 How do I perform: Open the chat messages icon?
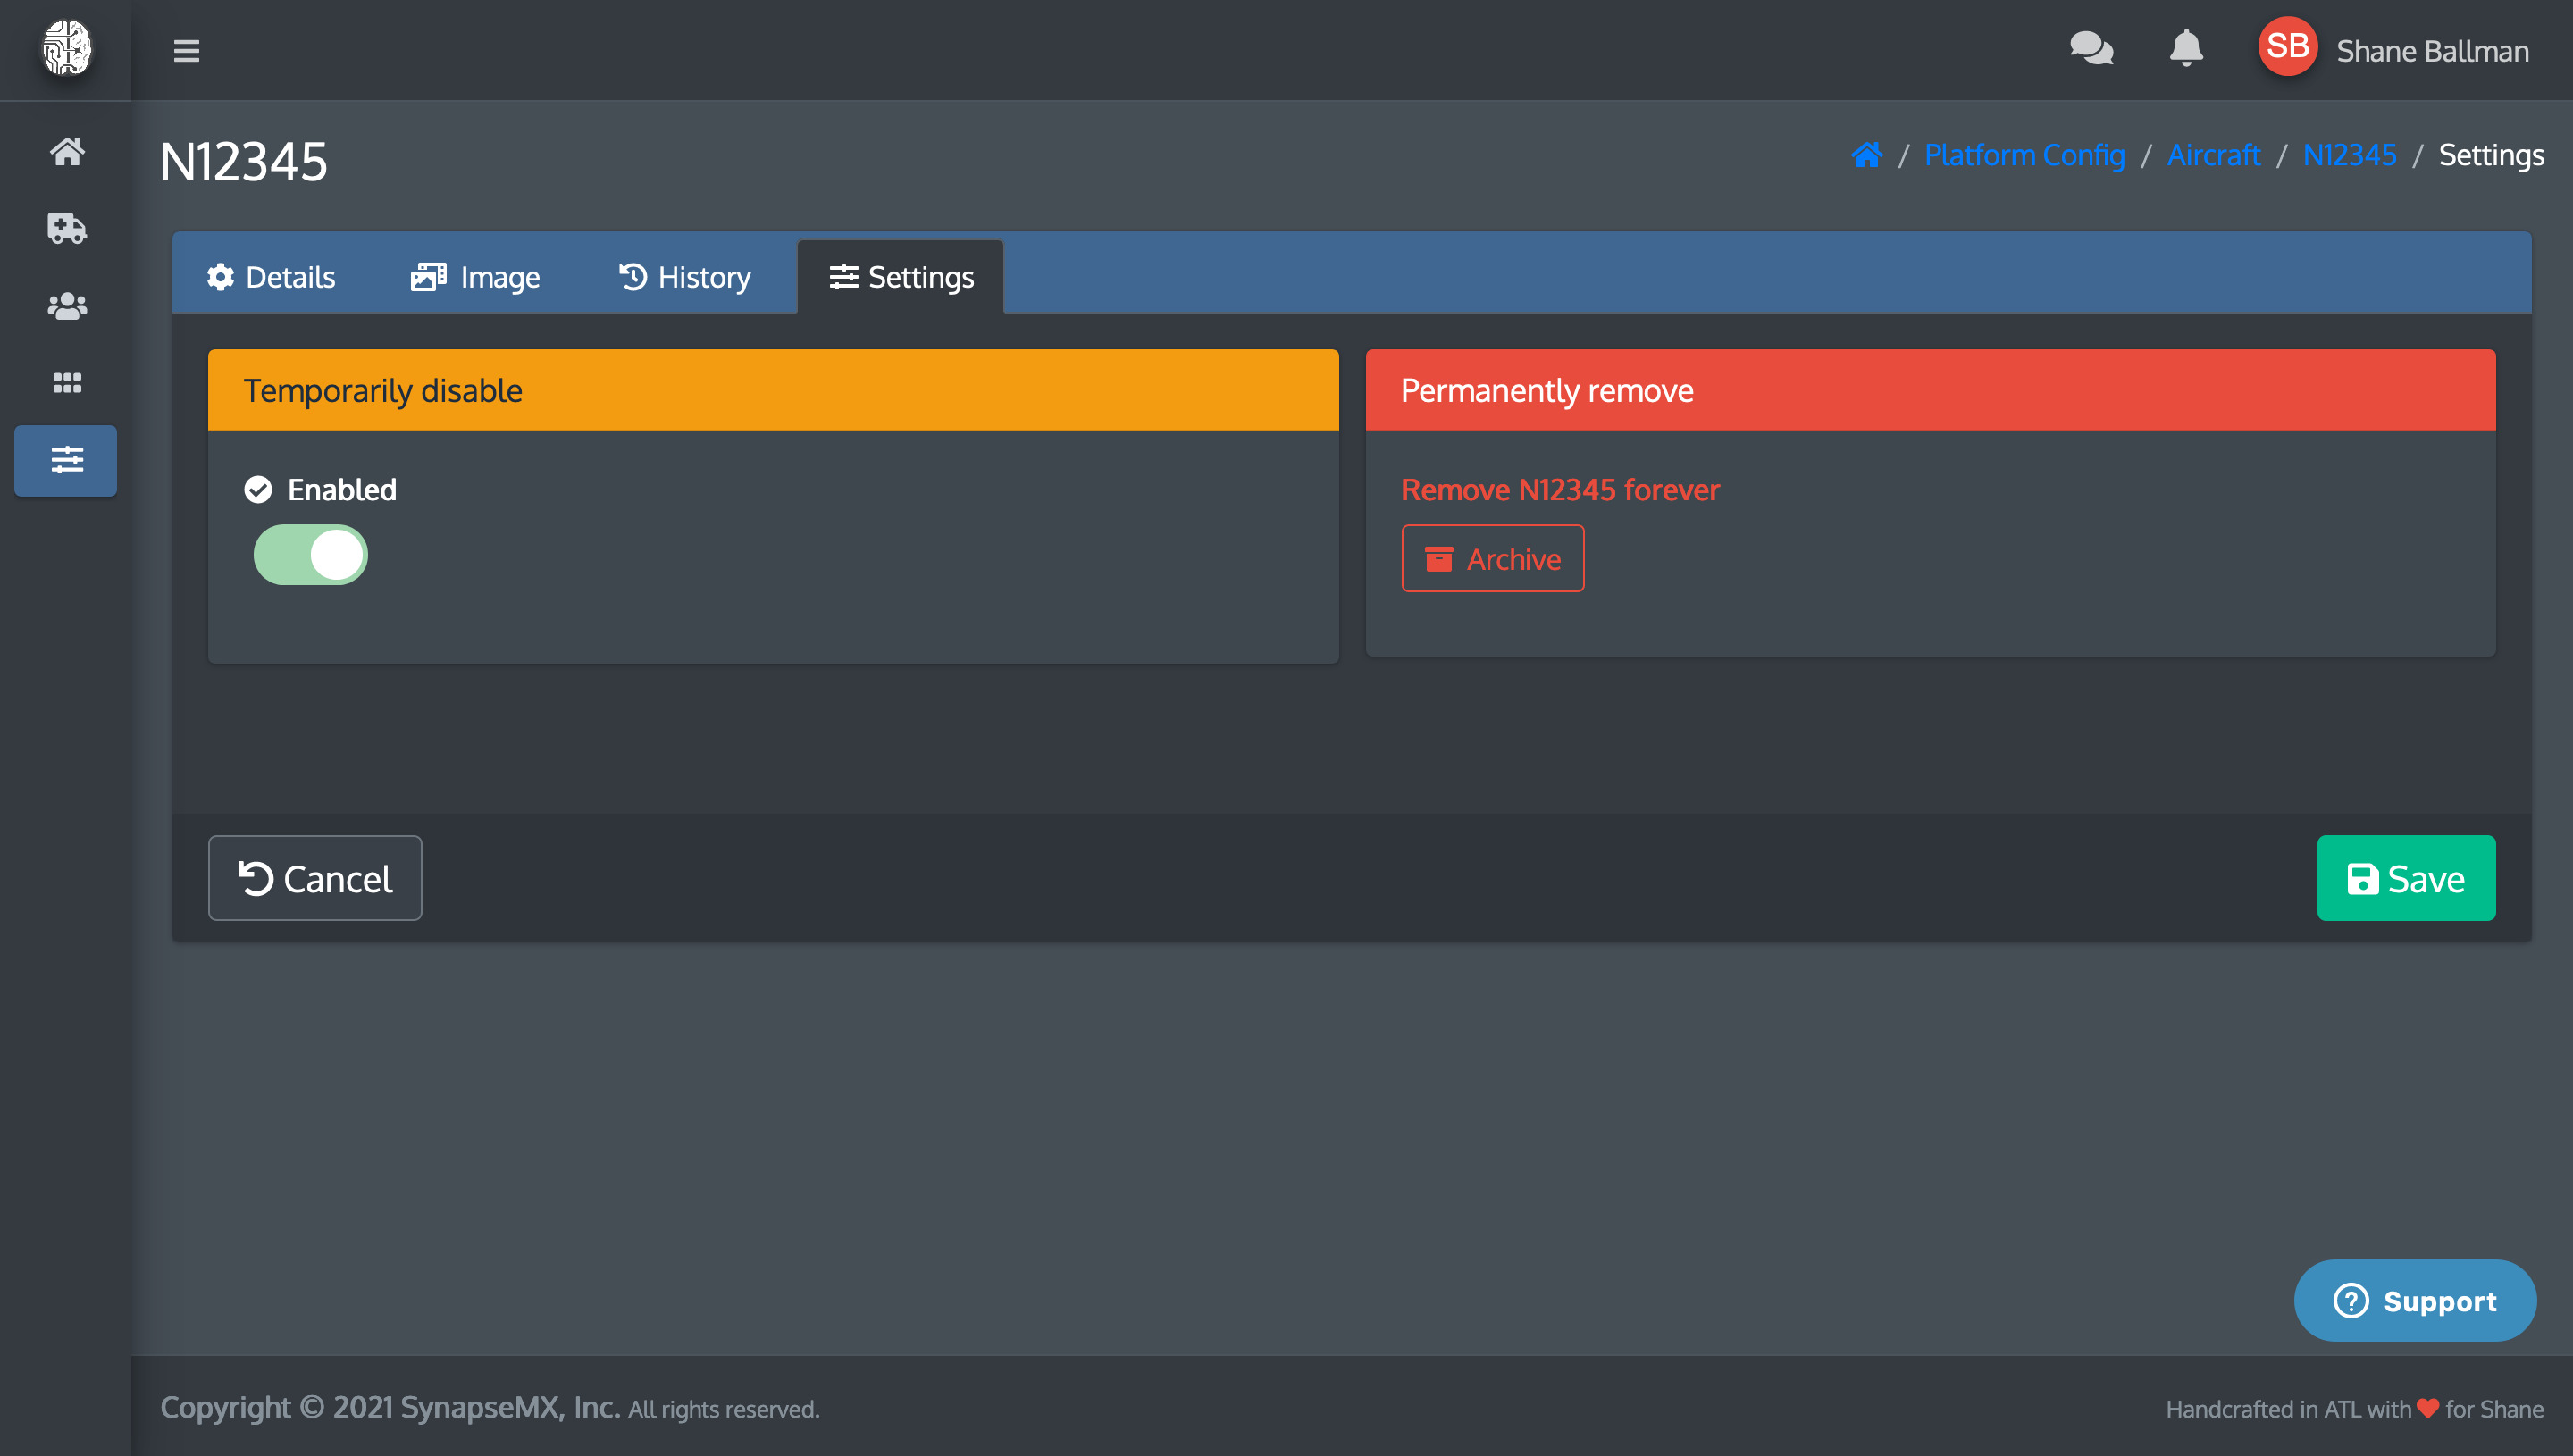tap(2091, 48)
